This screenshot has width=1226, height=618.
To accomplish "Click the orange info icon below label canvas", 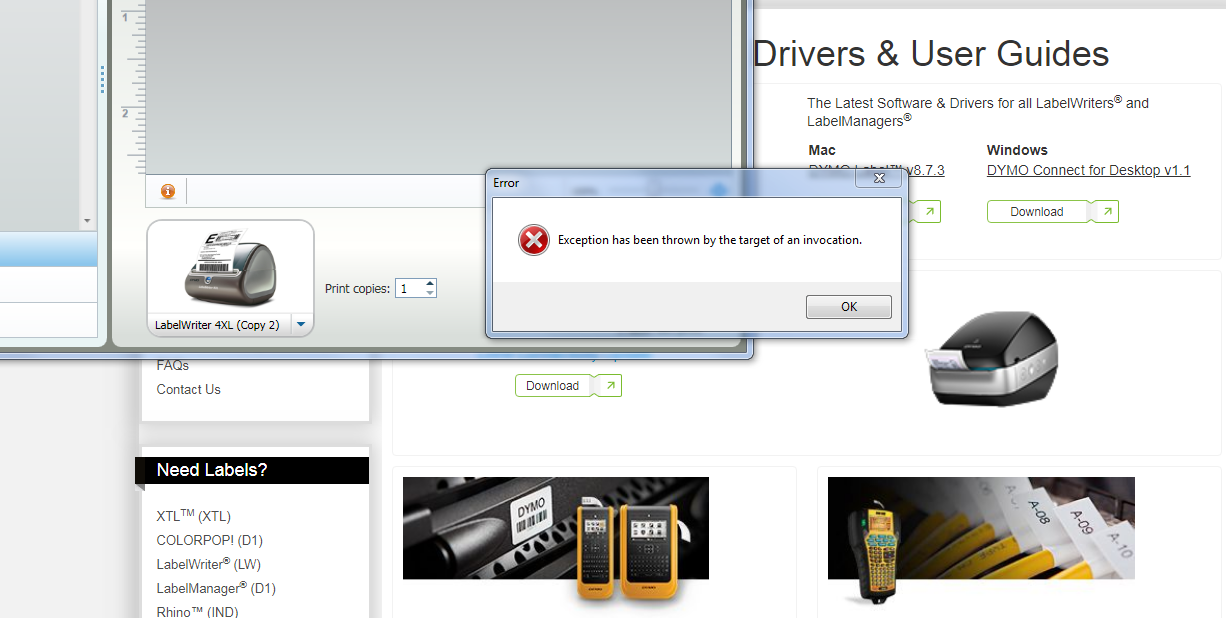I will click(168, 191).
